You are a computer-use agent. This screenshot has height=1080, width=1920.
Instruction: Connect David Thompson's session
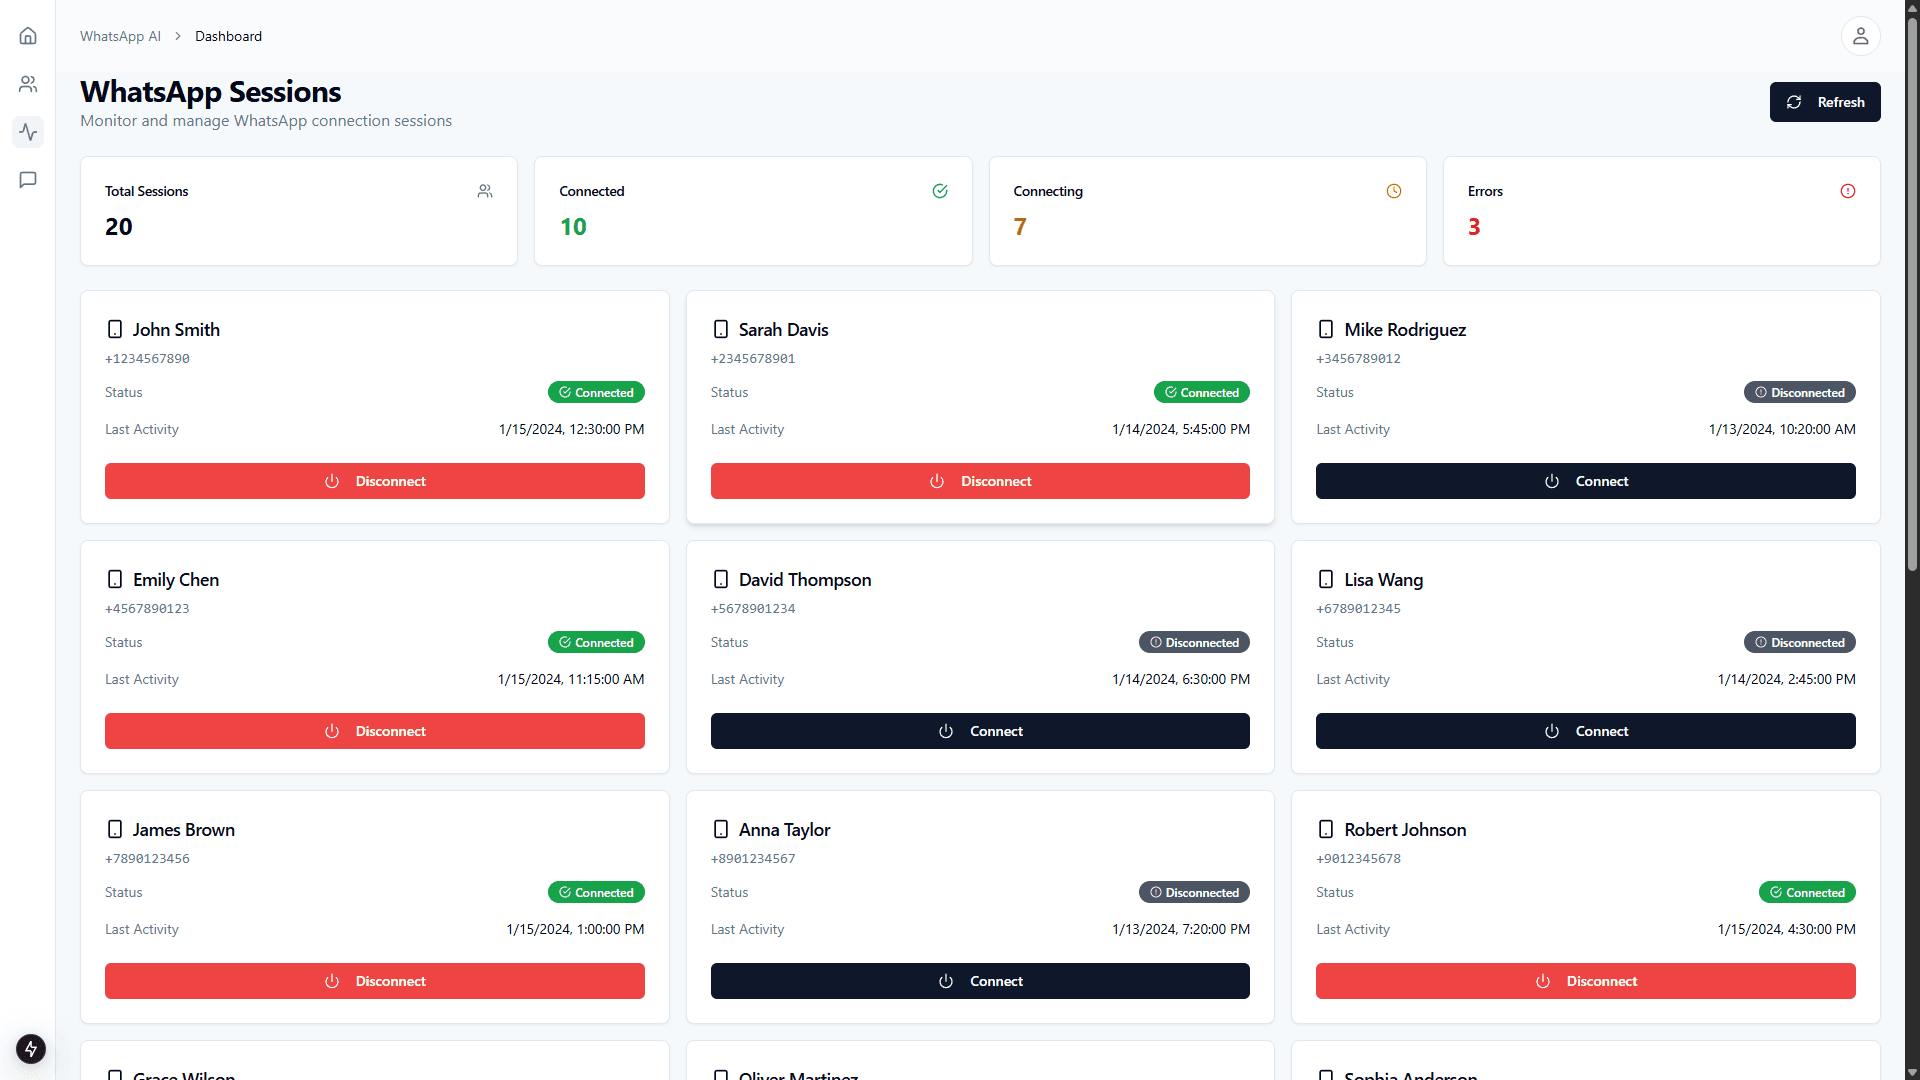[x=980, y=731]
